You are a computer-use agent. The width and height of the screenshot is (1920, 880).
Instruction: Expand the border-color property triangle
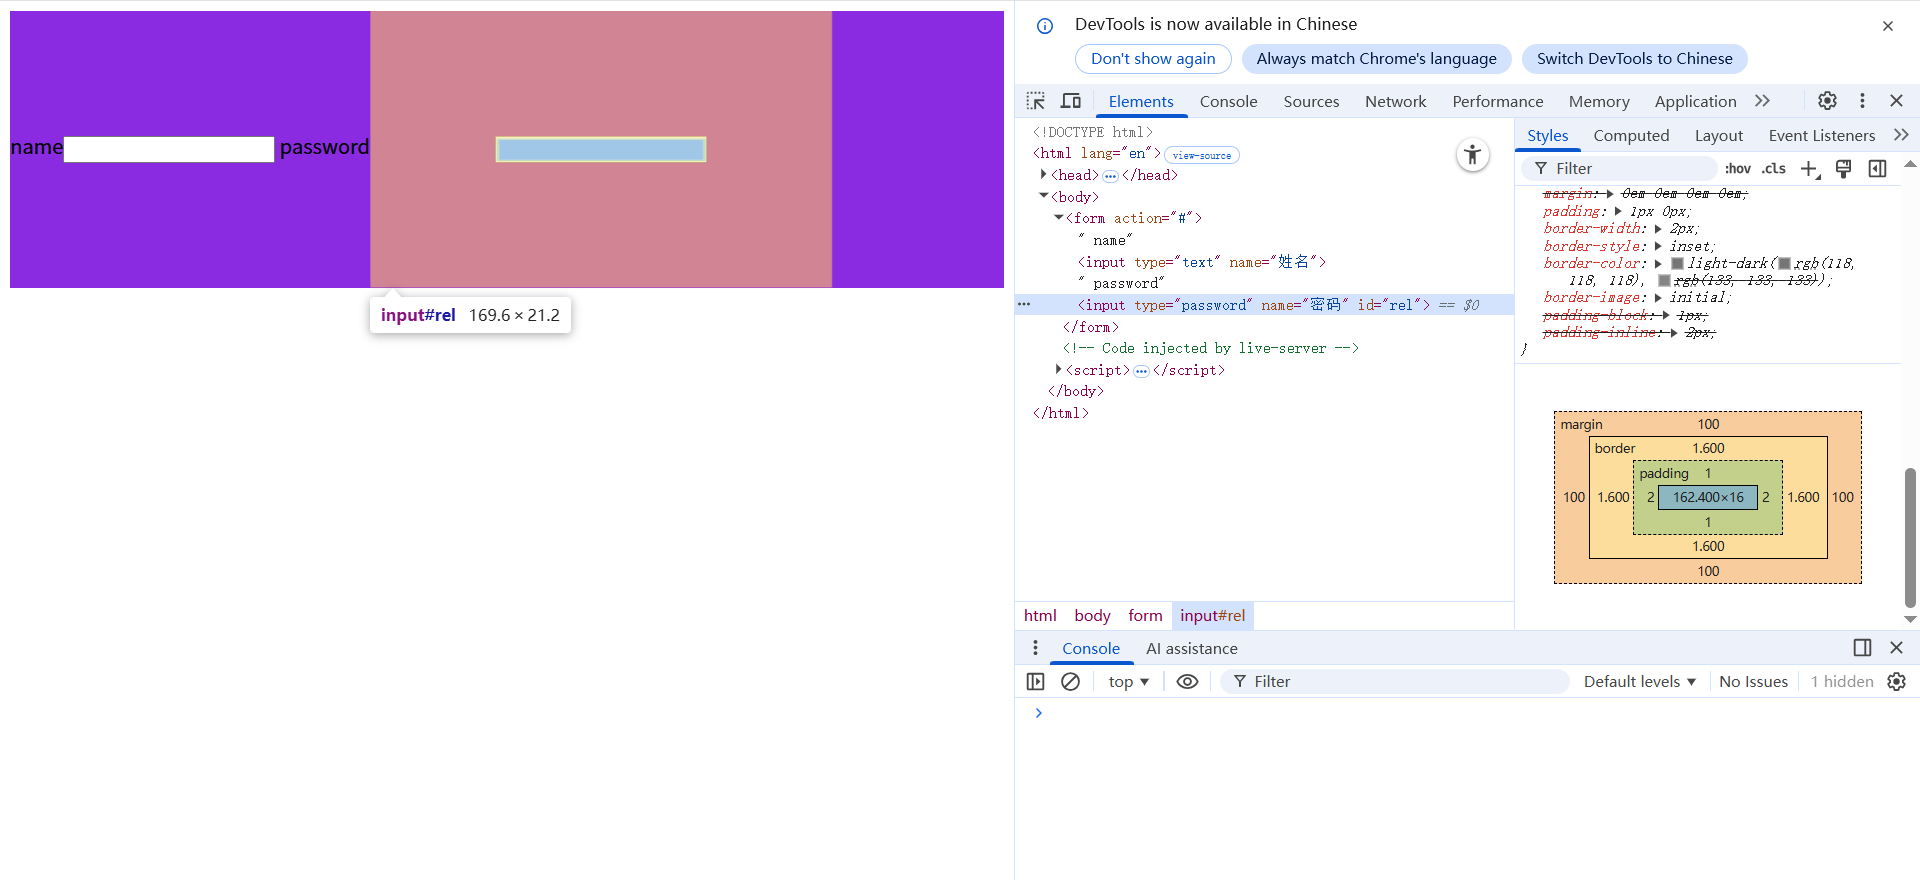[x=1658, y=264]
